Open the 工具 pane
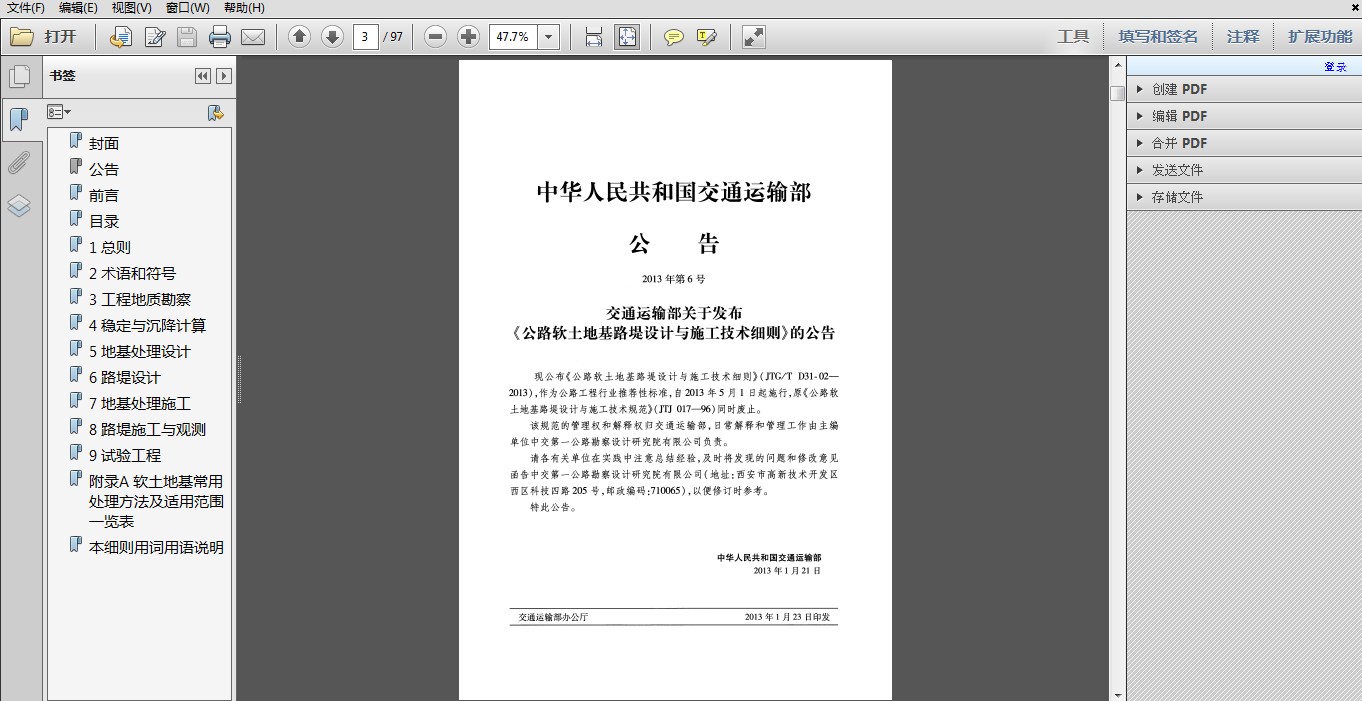Screen dimensions: 1362x701 click(1073, 37)
